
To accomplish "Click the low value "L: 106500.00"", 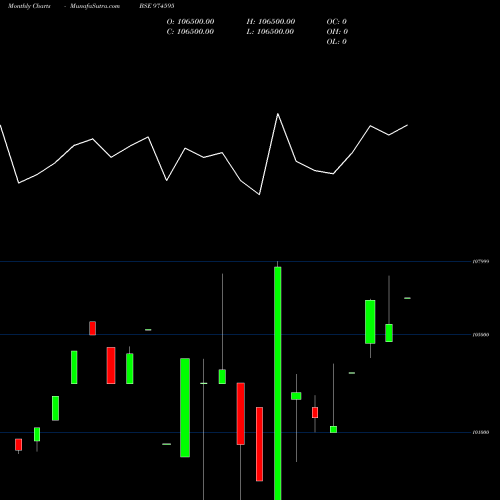I will 270,32.
